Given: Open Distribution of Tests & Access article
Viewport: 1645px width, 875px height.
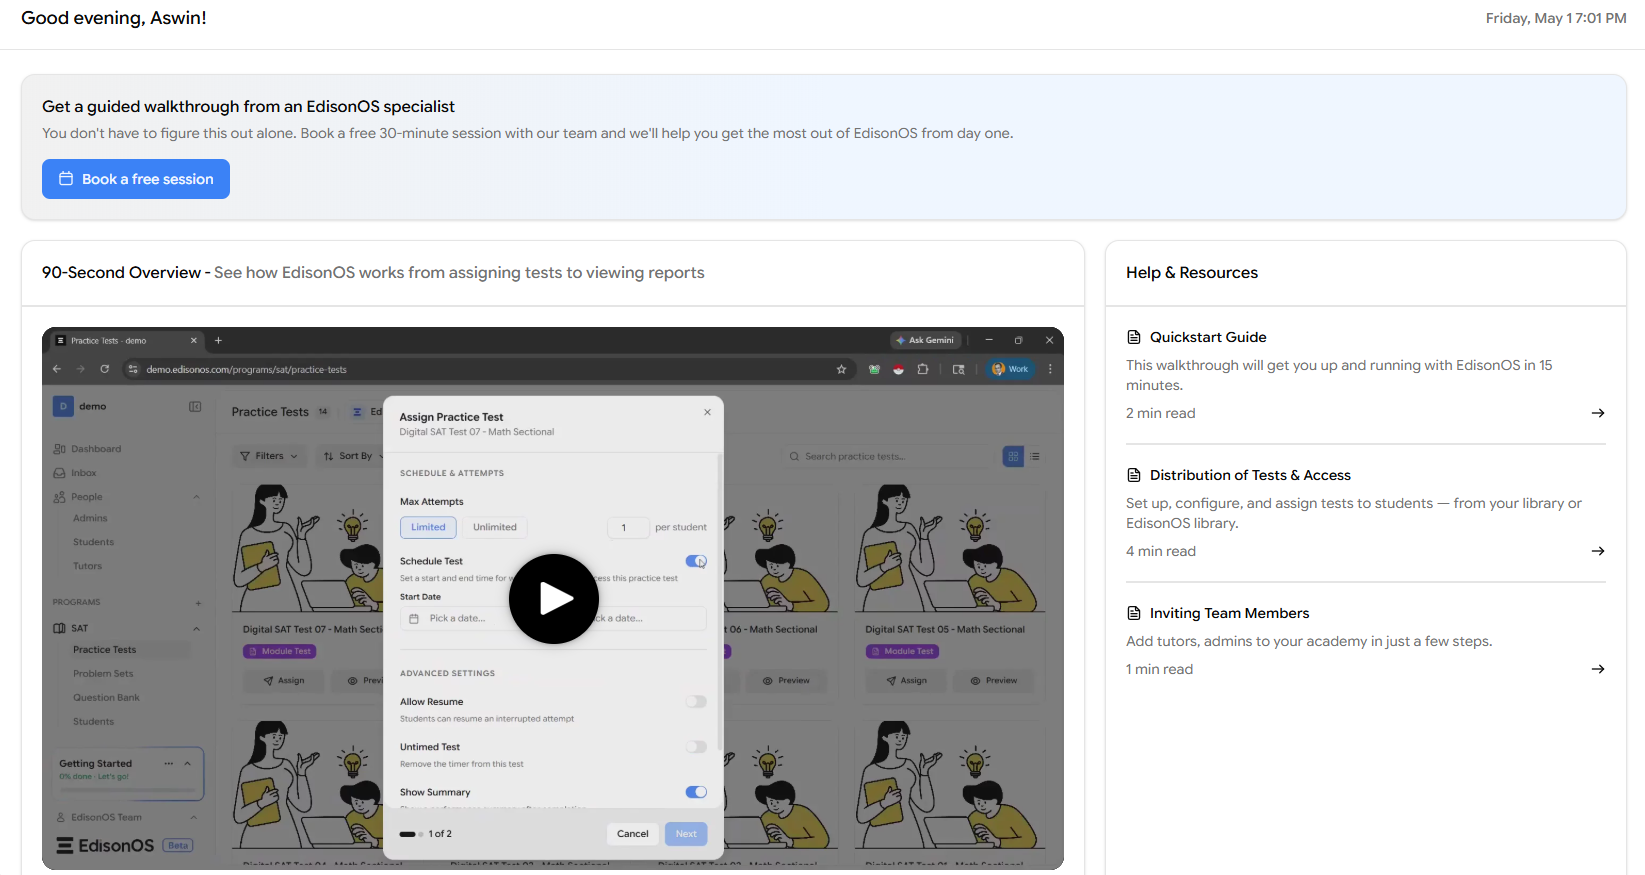Looking at the screenshot, I should (x=1250, y=475).
